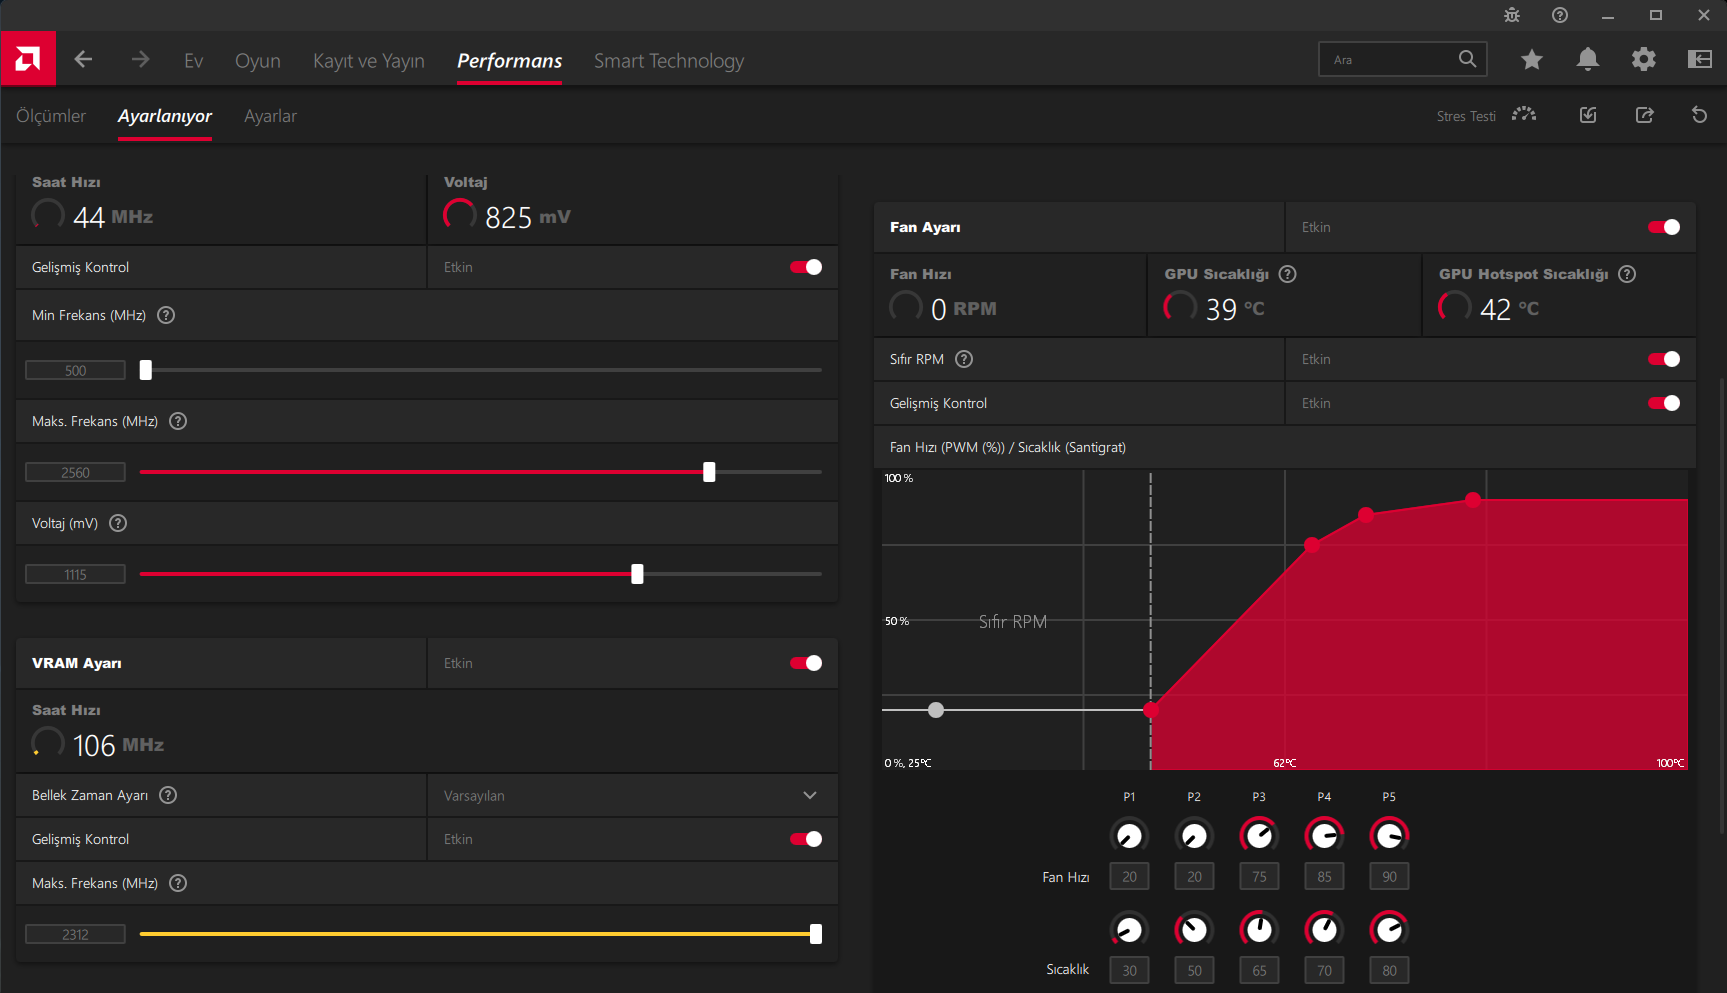Go forward with the right arrow
Viewport: 1727px width, 993px height.
click(x=140, y=60)
